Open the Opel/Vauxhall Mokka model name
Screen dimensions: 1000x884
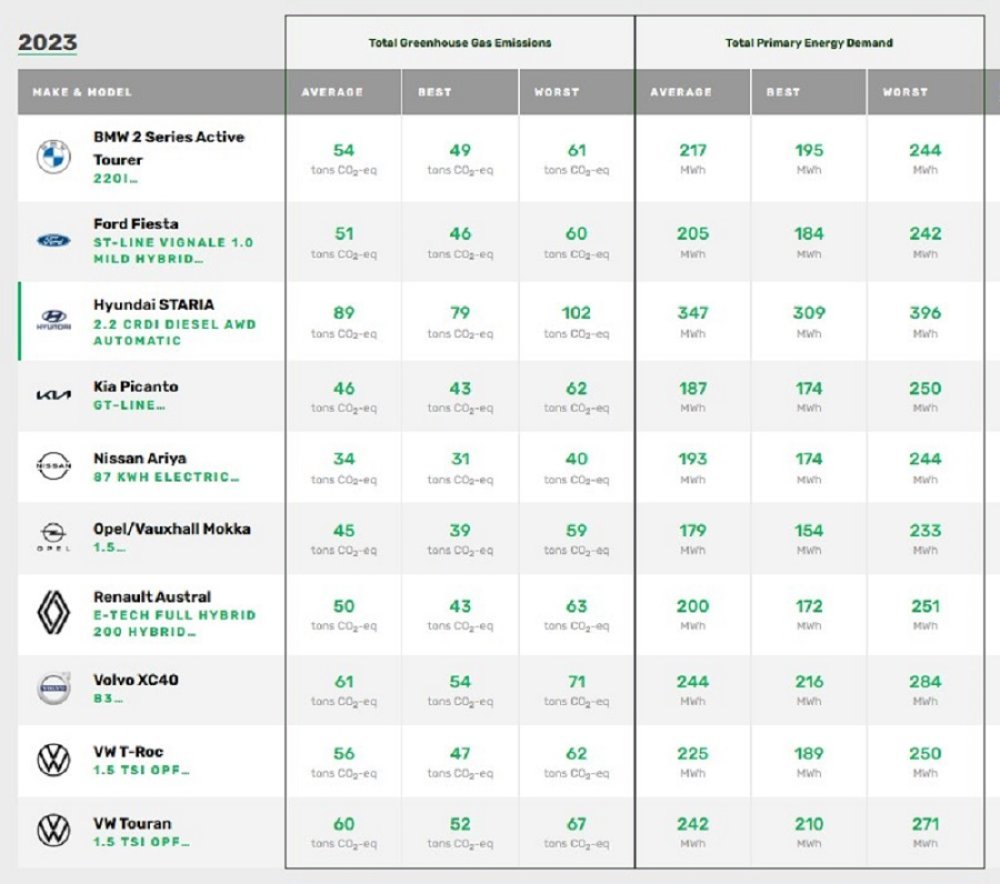172,529
